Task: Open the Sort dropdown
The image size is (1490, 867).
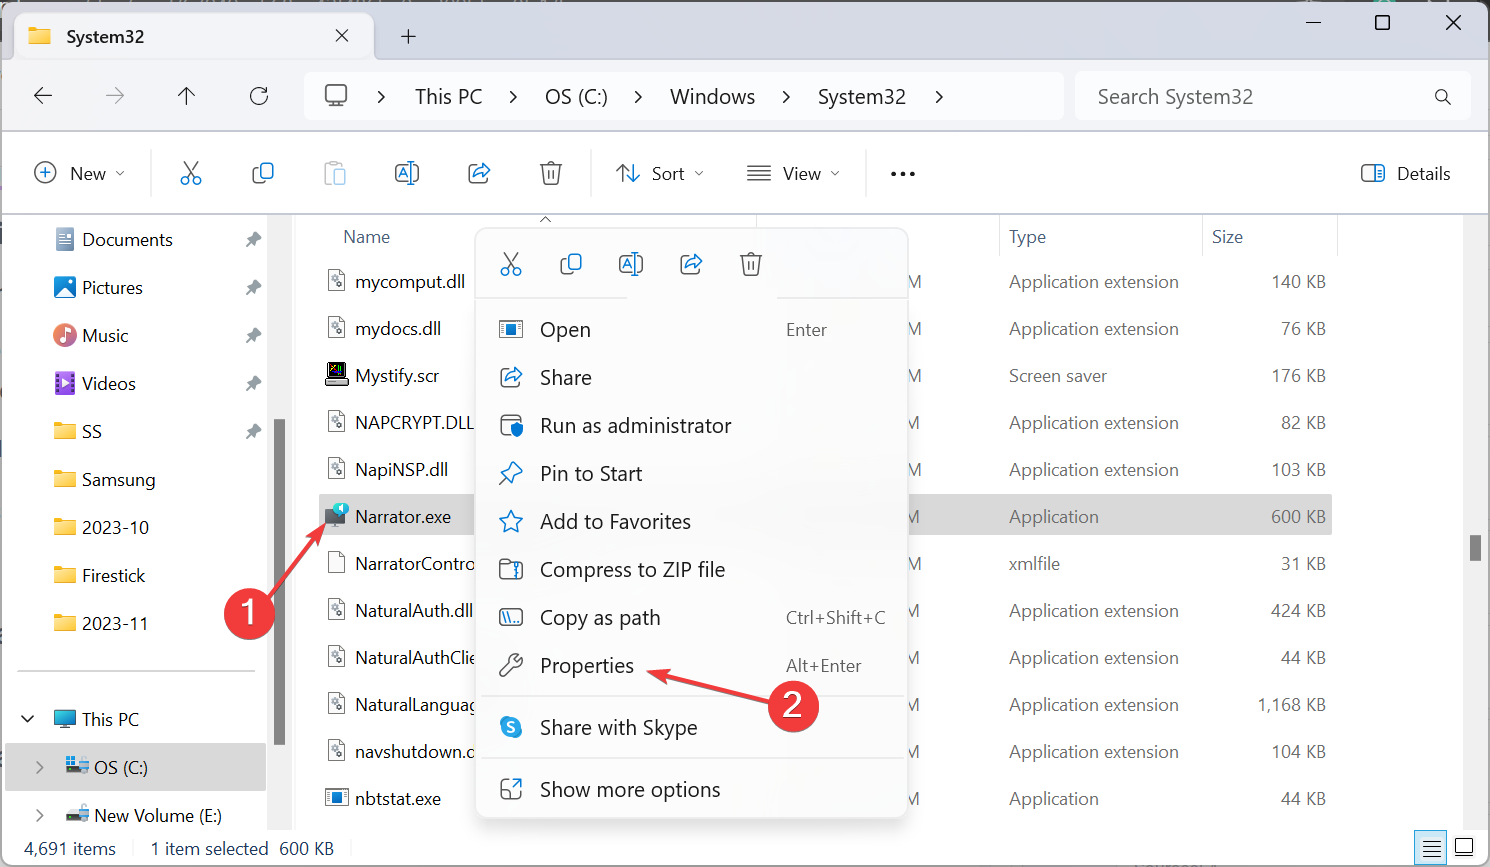Action: pos(660,173)
